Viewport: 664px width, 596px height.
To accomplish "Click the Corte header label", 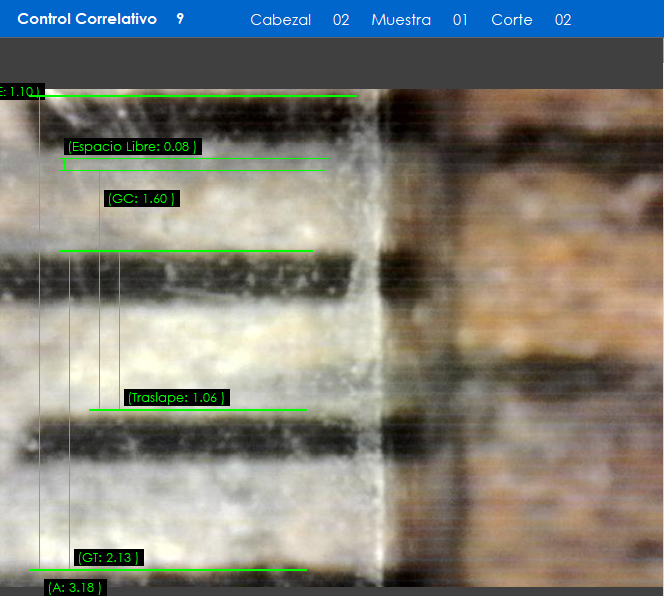I will 511,20.
